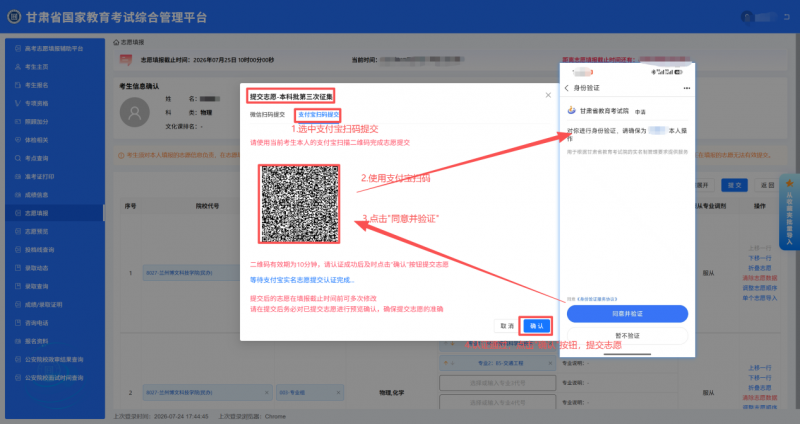
Task: Select the 0027 college field in row 1
Action: [191, 273]
